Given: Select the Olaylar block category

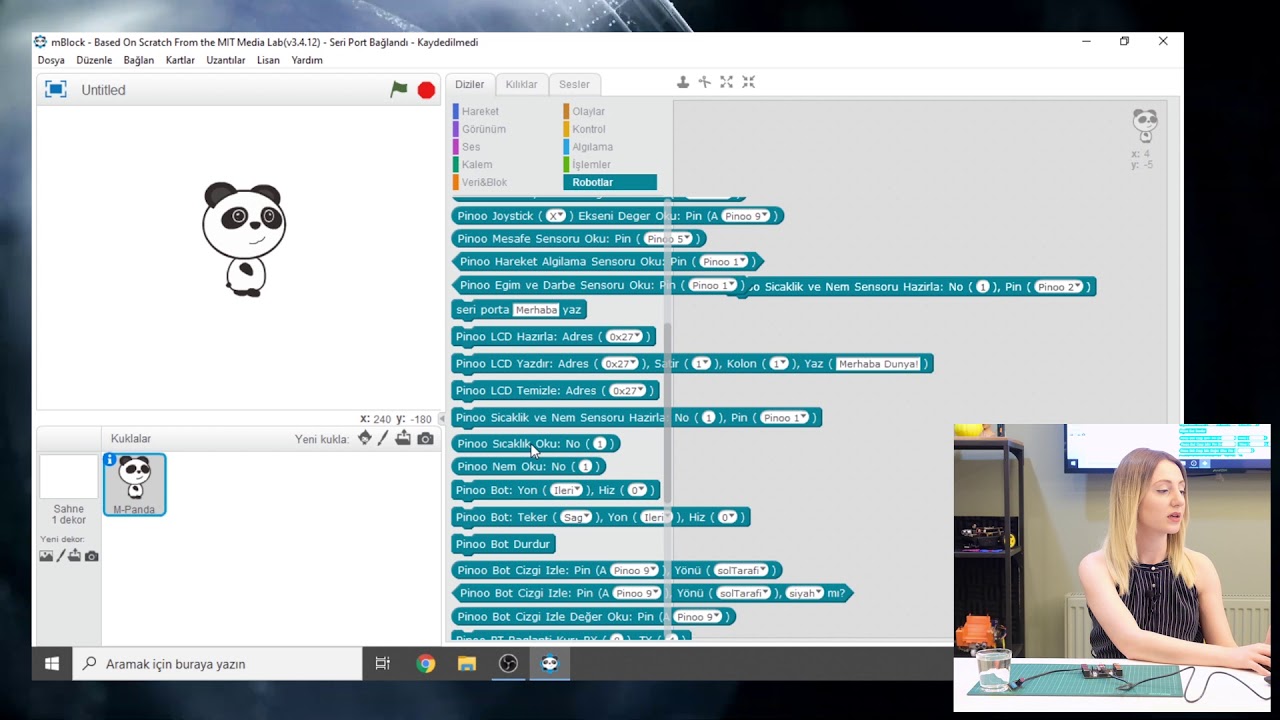Looking at the screenshot, I should tap(588, 111).
